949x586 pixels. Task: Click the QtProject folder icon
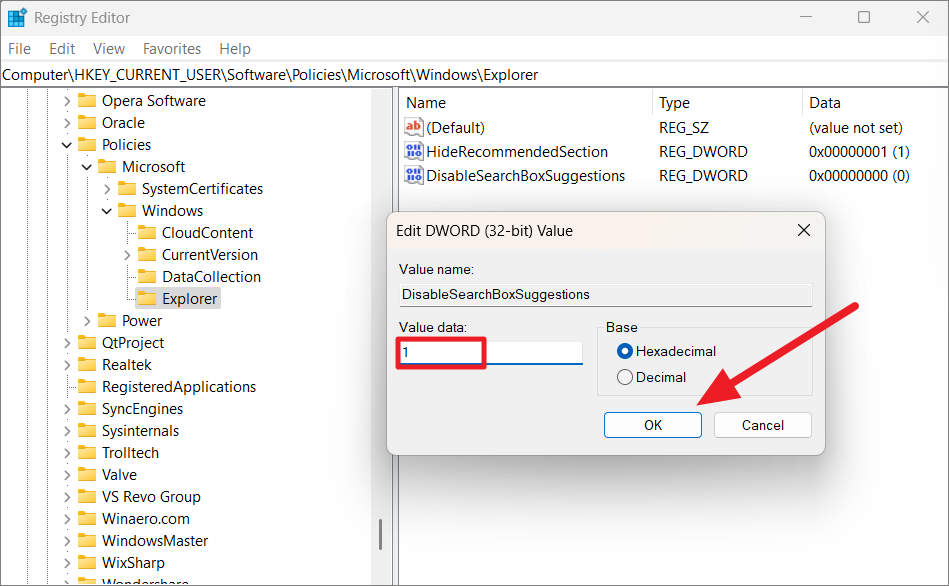(x=87, y=343)
